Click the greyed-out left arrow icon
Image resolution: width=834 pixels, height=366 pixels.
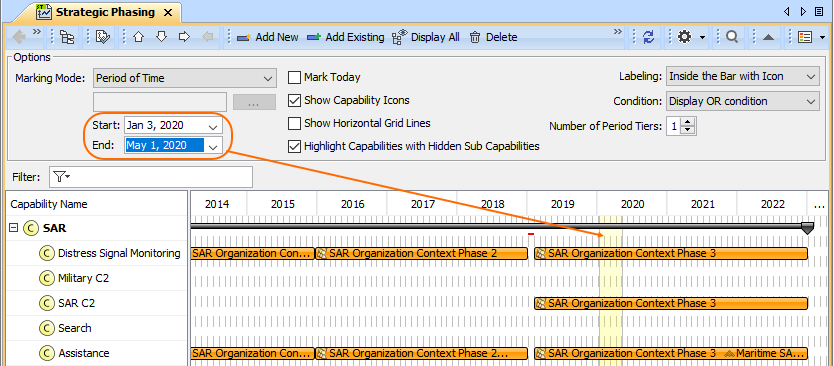tap(208, 37)
